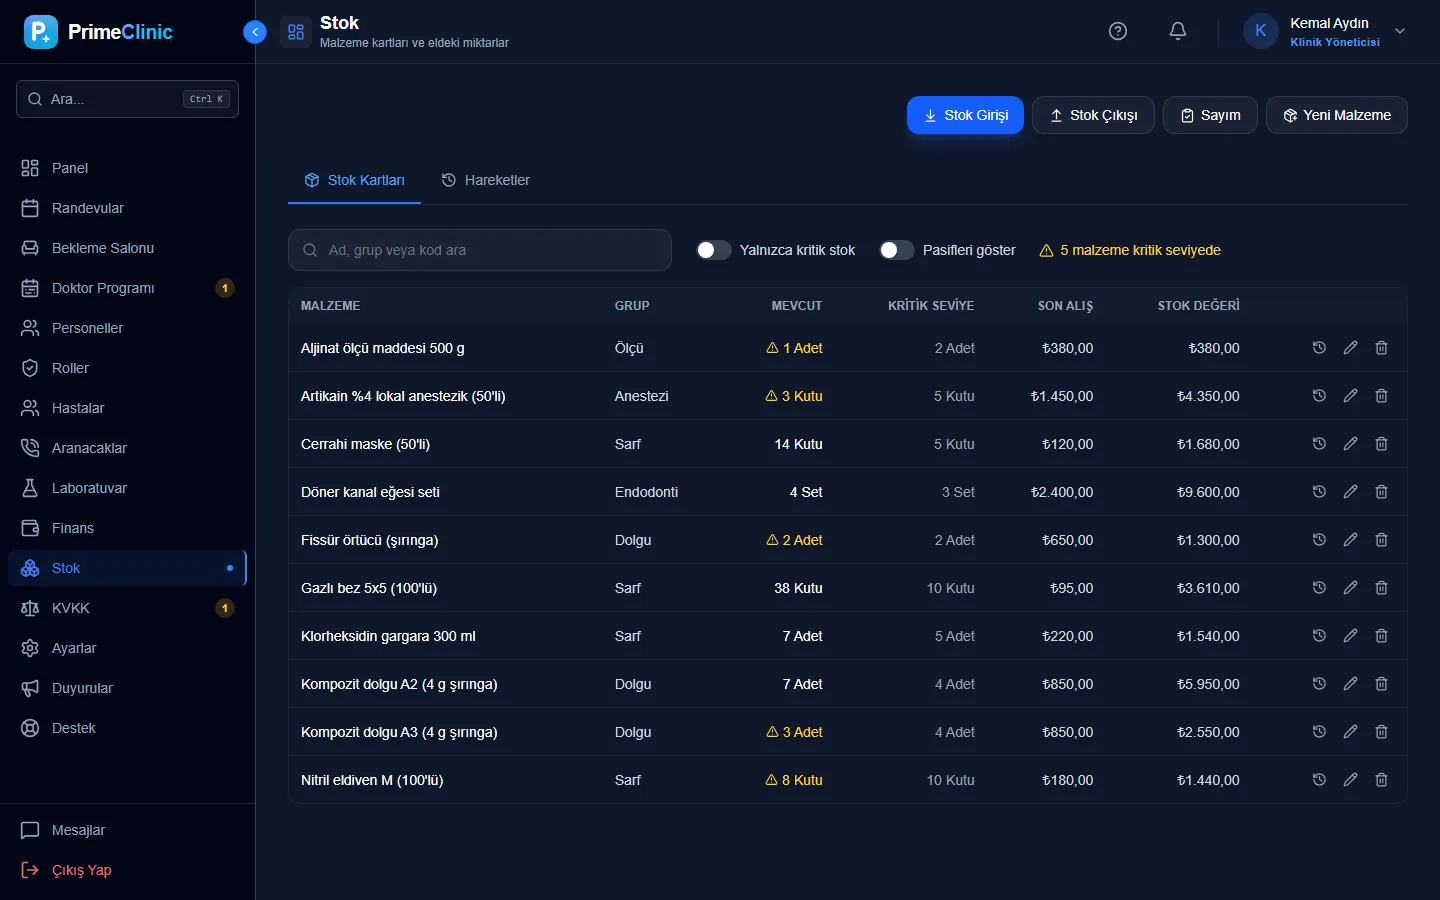The width and height of the screenshot is (1440, 900).
Task: Edit Artikain %4 lokal anestezik item
Action: click(1350, 396)
